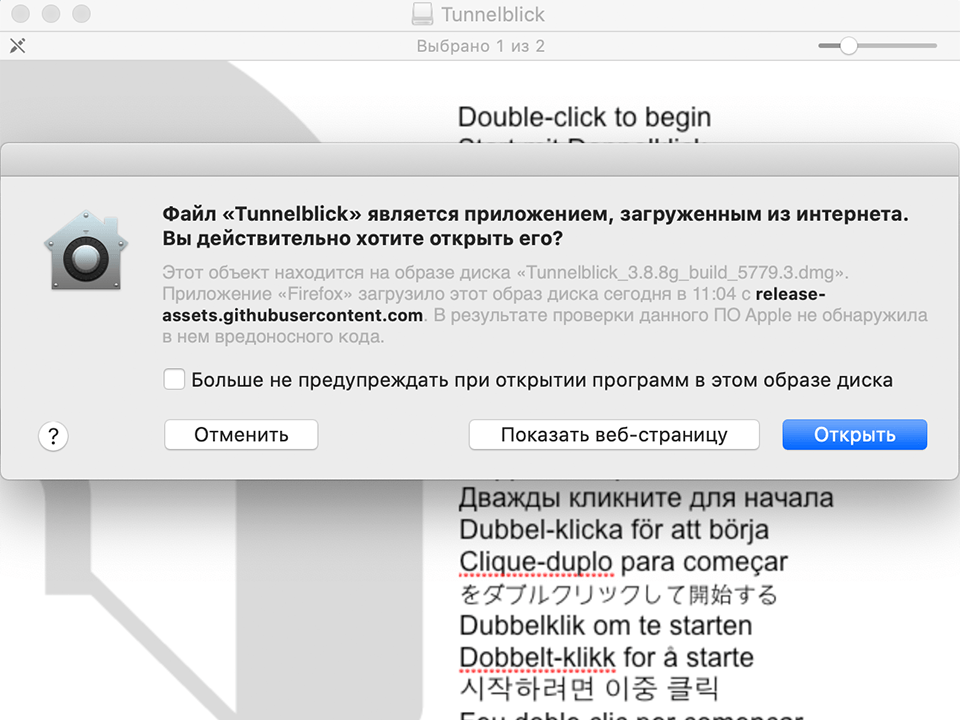Image resolution: width=960 pixels, height=720 pixels.
Task: Open help via the question mark icon
Action: 52,436
